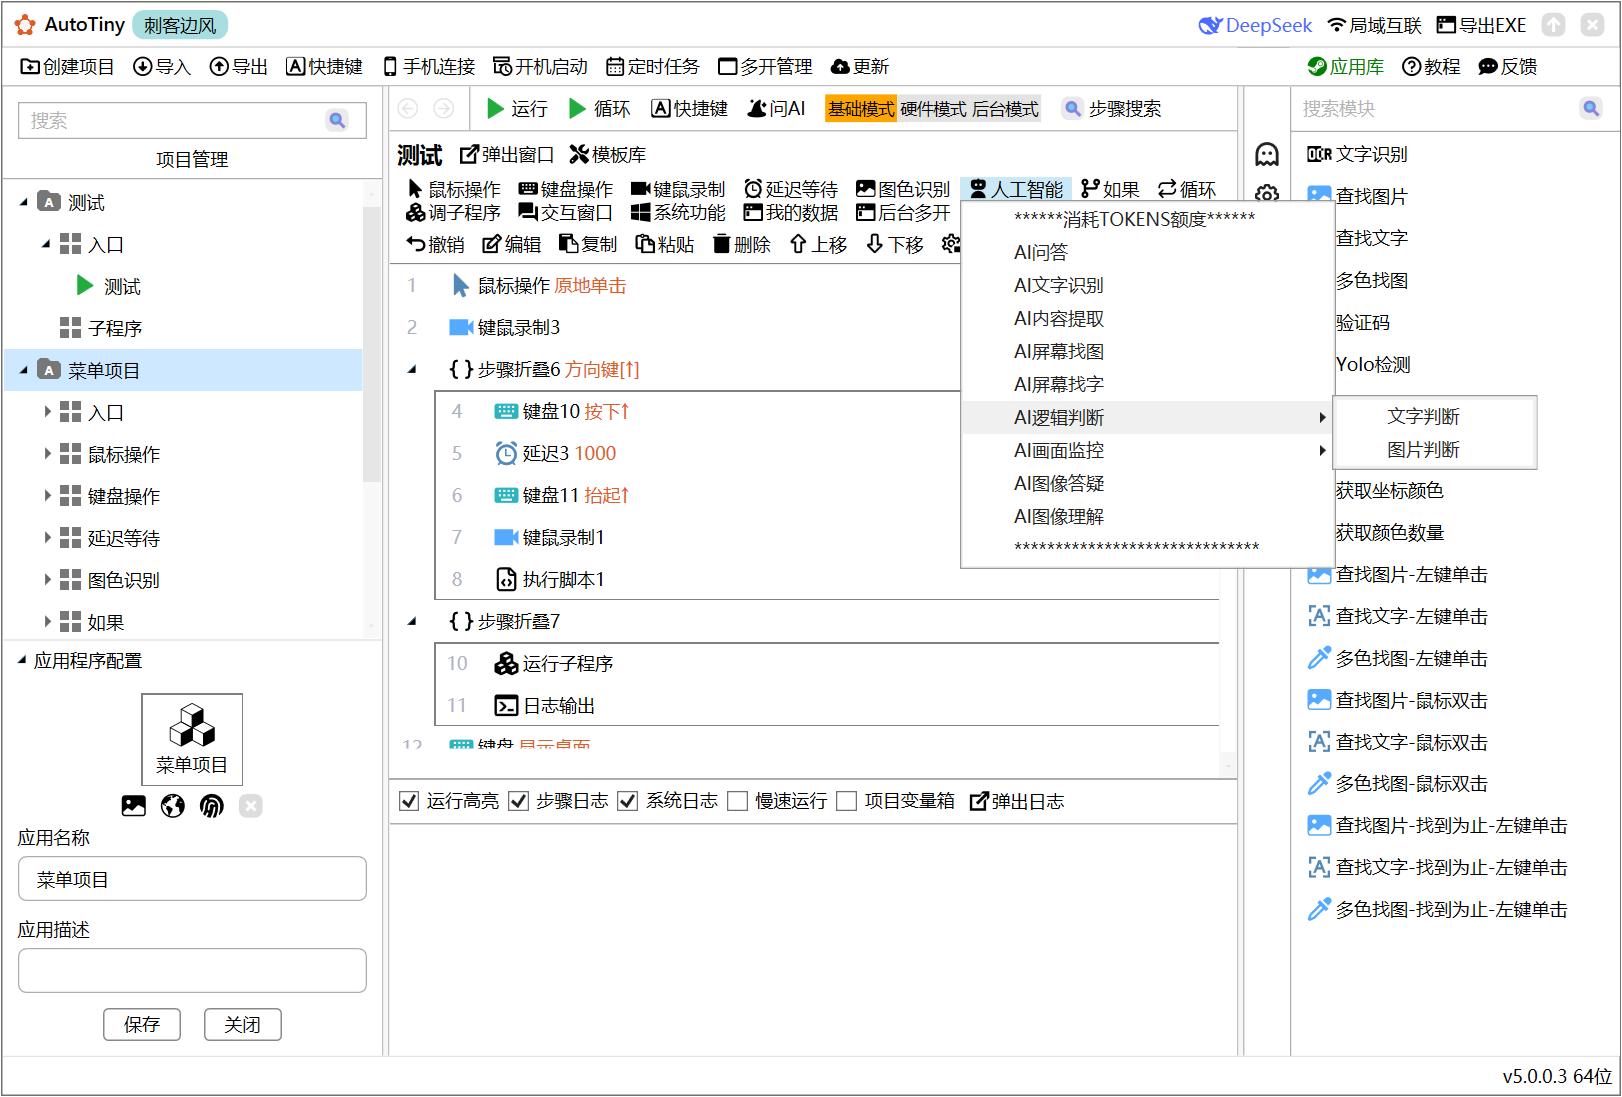1622x1097 pixels.
Task: Switch to 硬件模式 hardware mode
Action: 933,109
